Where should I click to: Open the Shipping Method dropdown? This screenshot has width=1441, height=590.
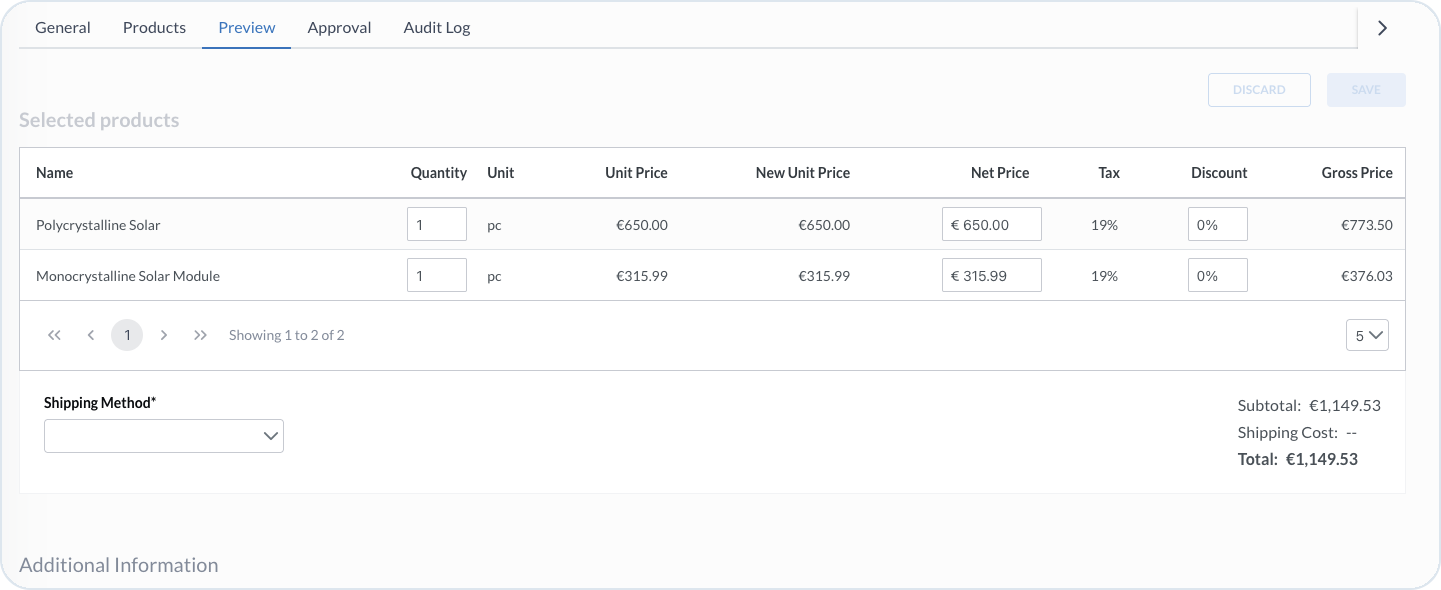coord(164,436)
